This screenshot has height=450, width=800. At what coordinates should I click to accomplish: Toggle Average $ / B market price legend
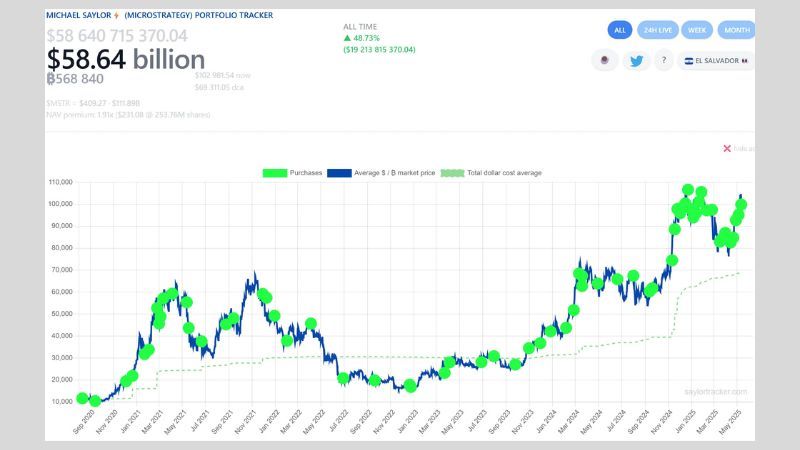click(381, 173)
